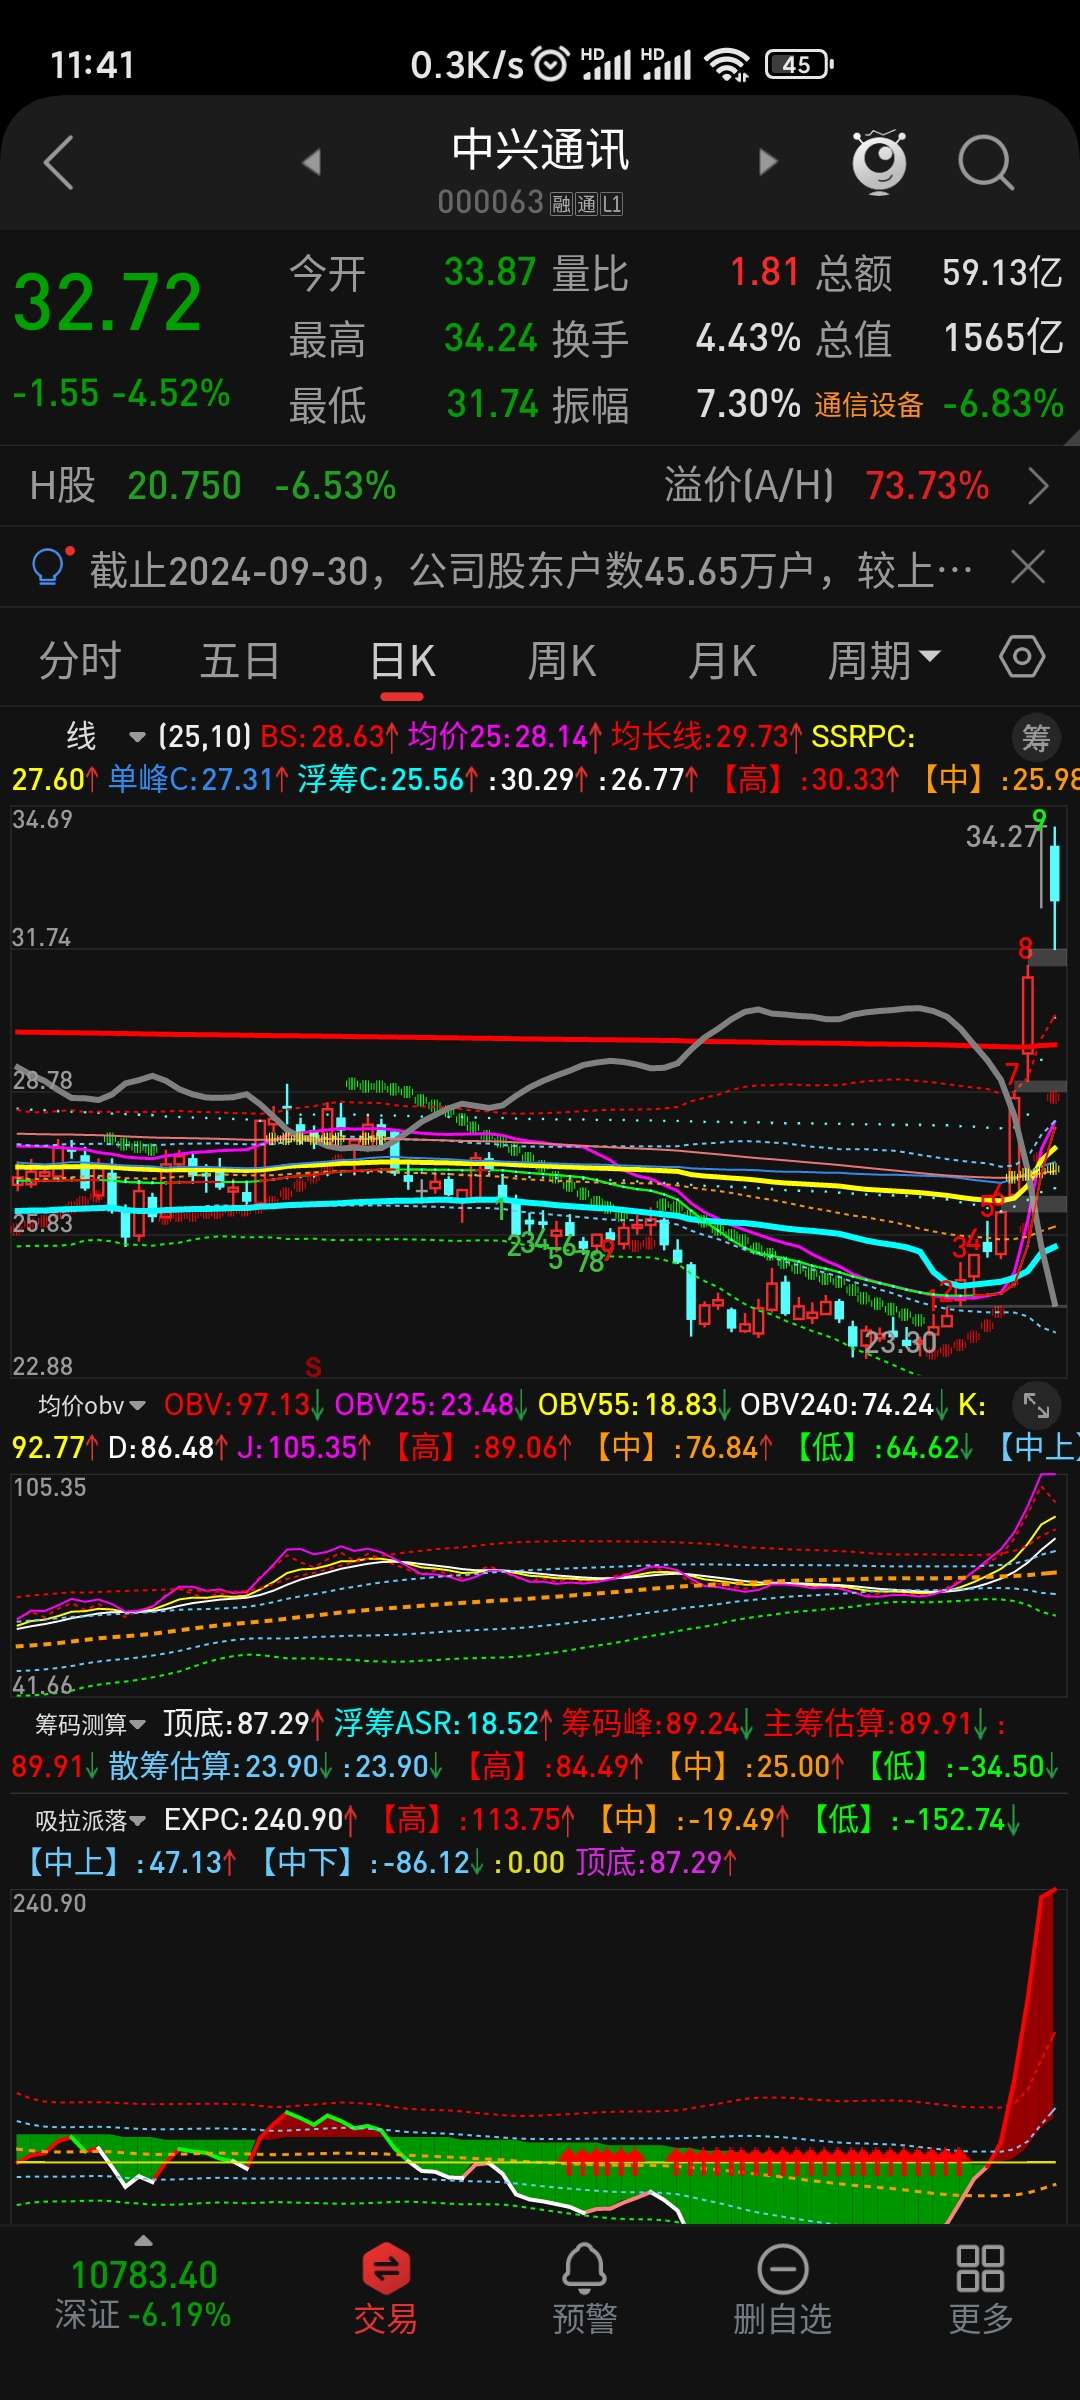Tap the current price 32.72
Viewport: 1080px width, 2400px height.
(108, 303)
